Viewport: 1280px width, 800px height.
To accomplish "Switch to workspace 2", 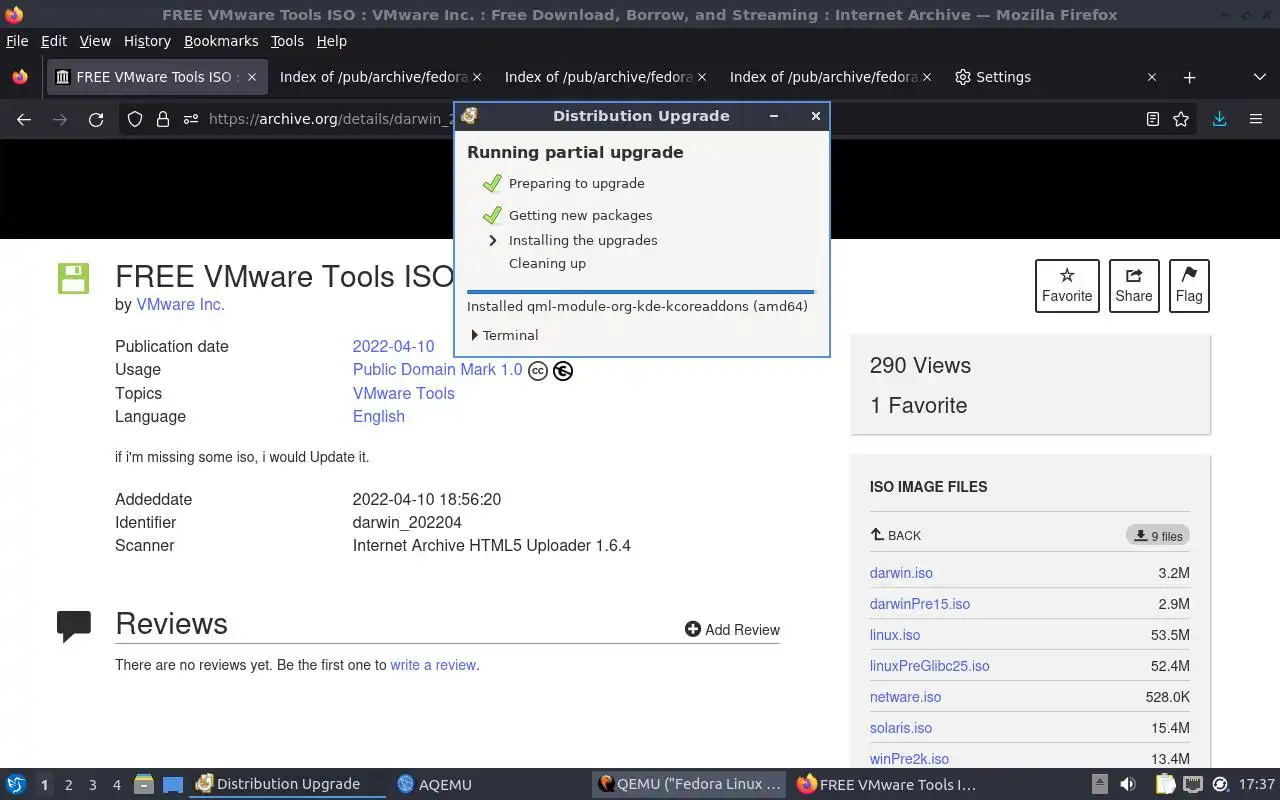I will pyautogui.click(x=68, y=785).
